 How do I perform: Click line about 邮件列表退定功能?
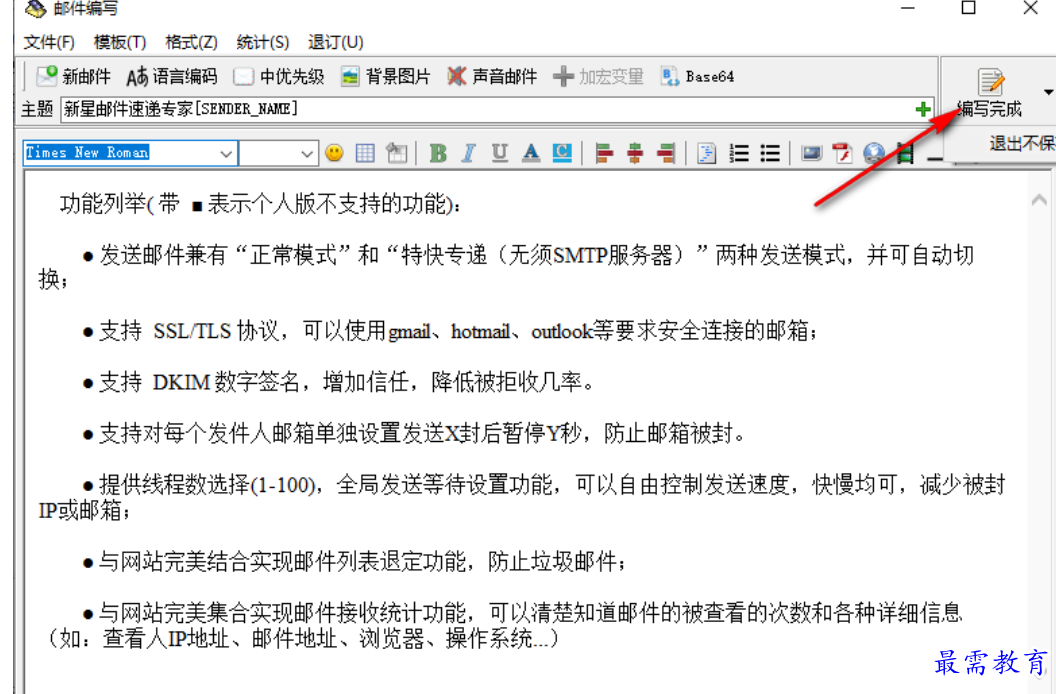click(x=354, y=561)
